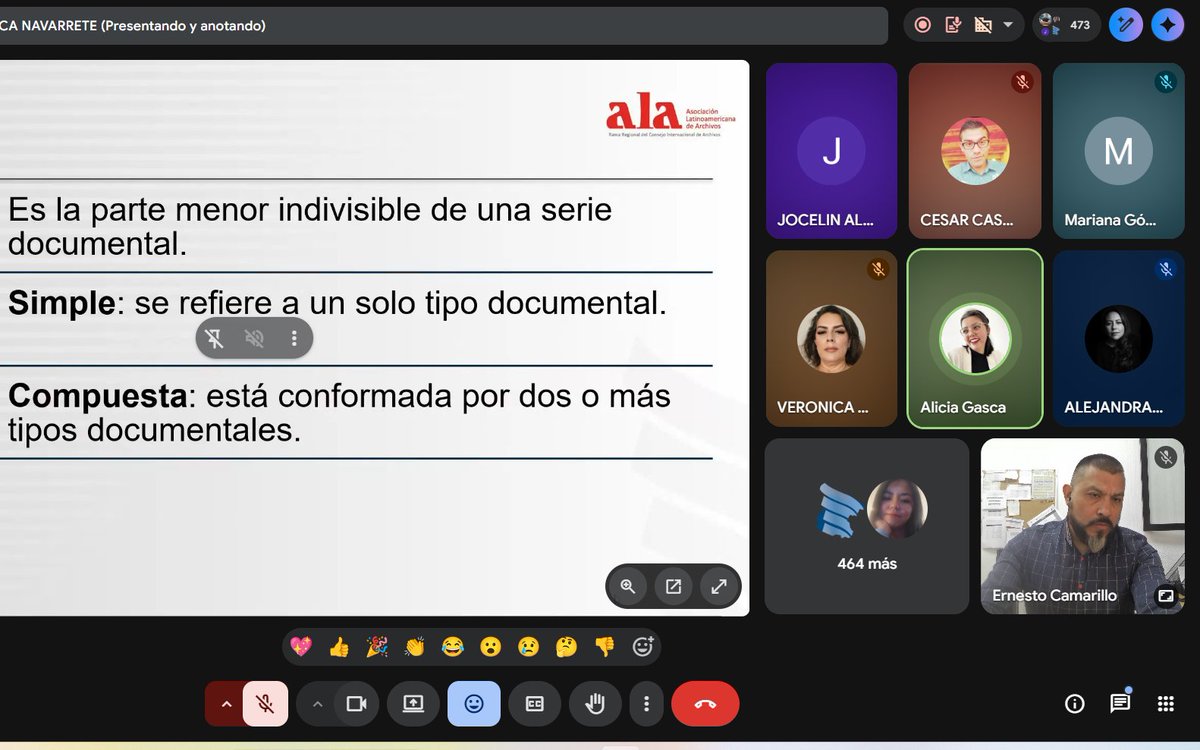Image resolution: width=1200 pixels, height=750 pixels.
Task: Send the surprised face reaction
Action: [490, 647]
